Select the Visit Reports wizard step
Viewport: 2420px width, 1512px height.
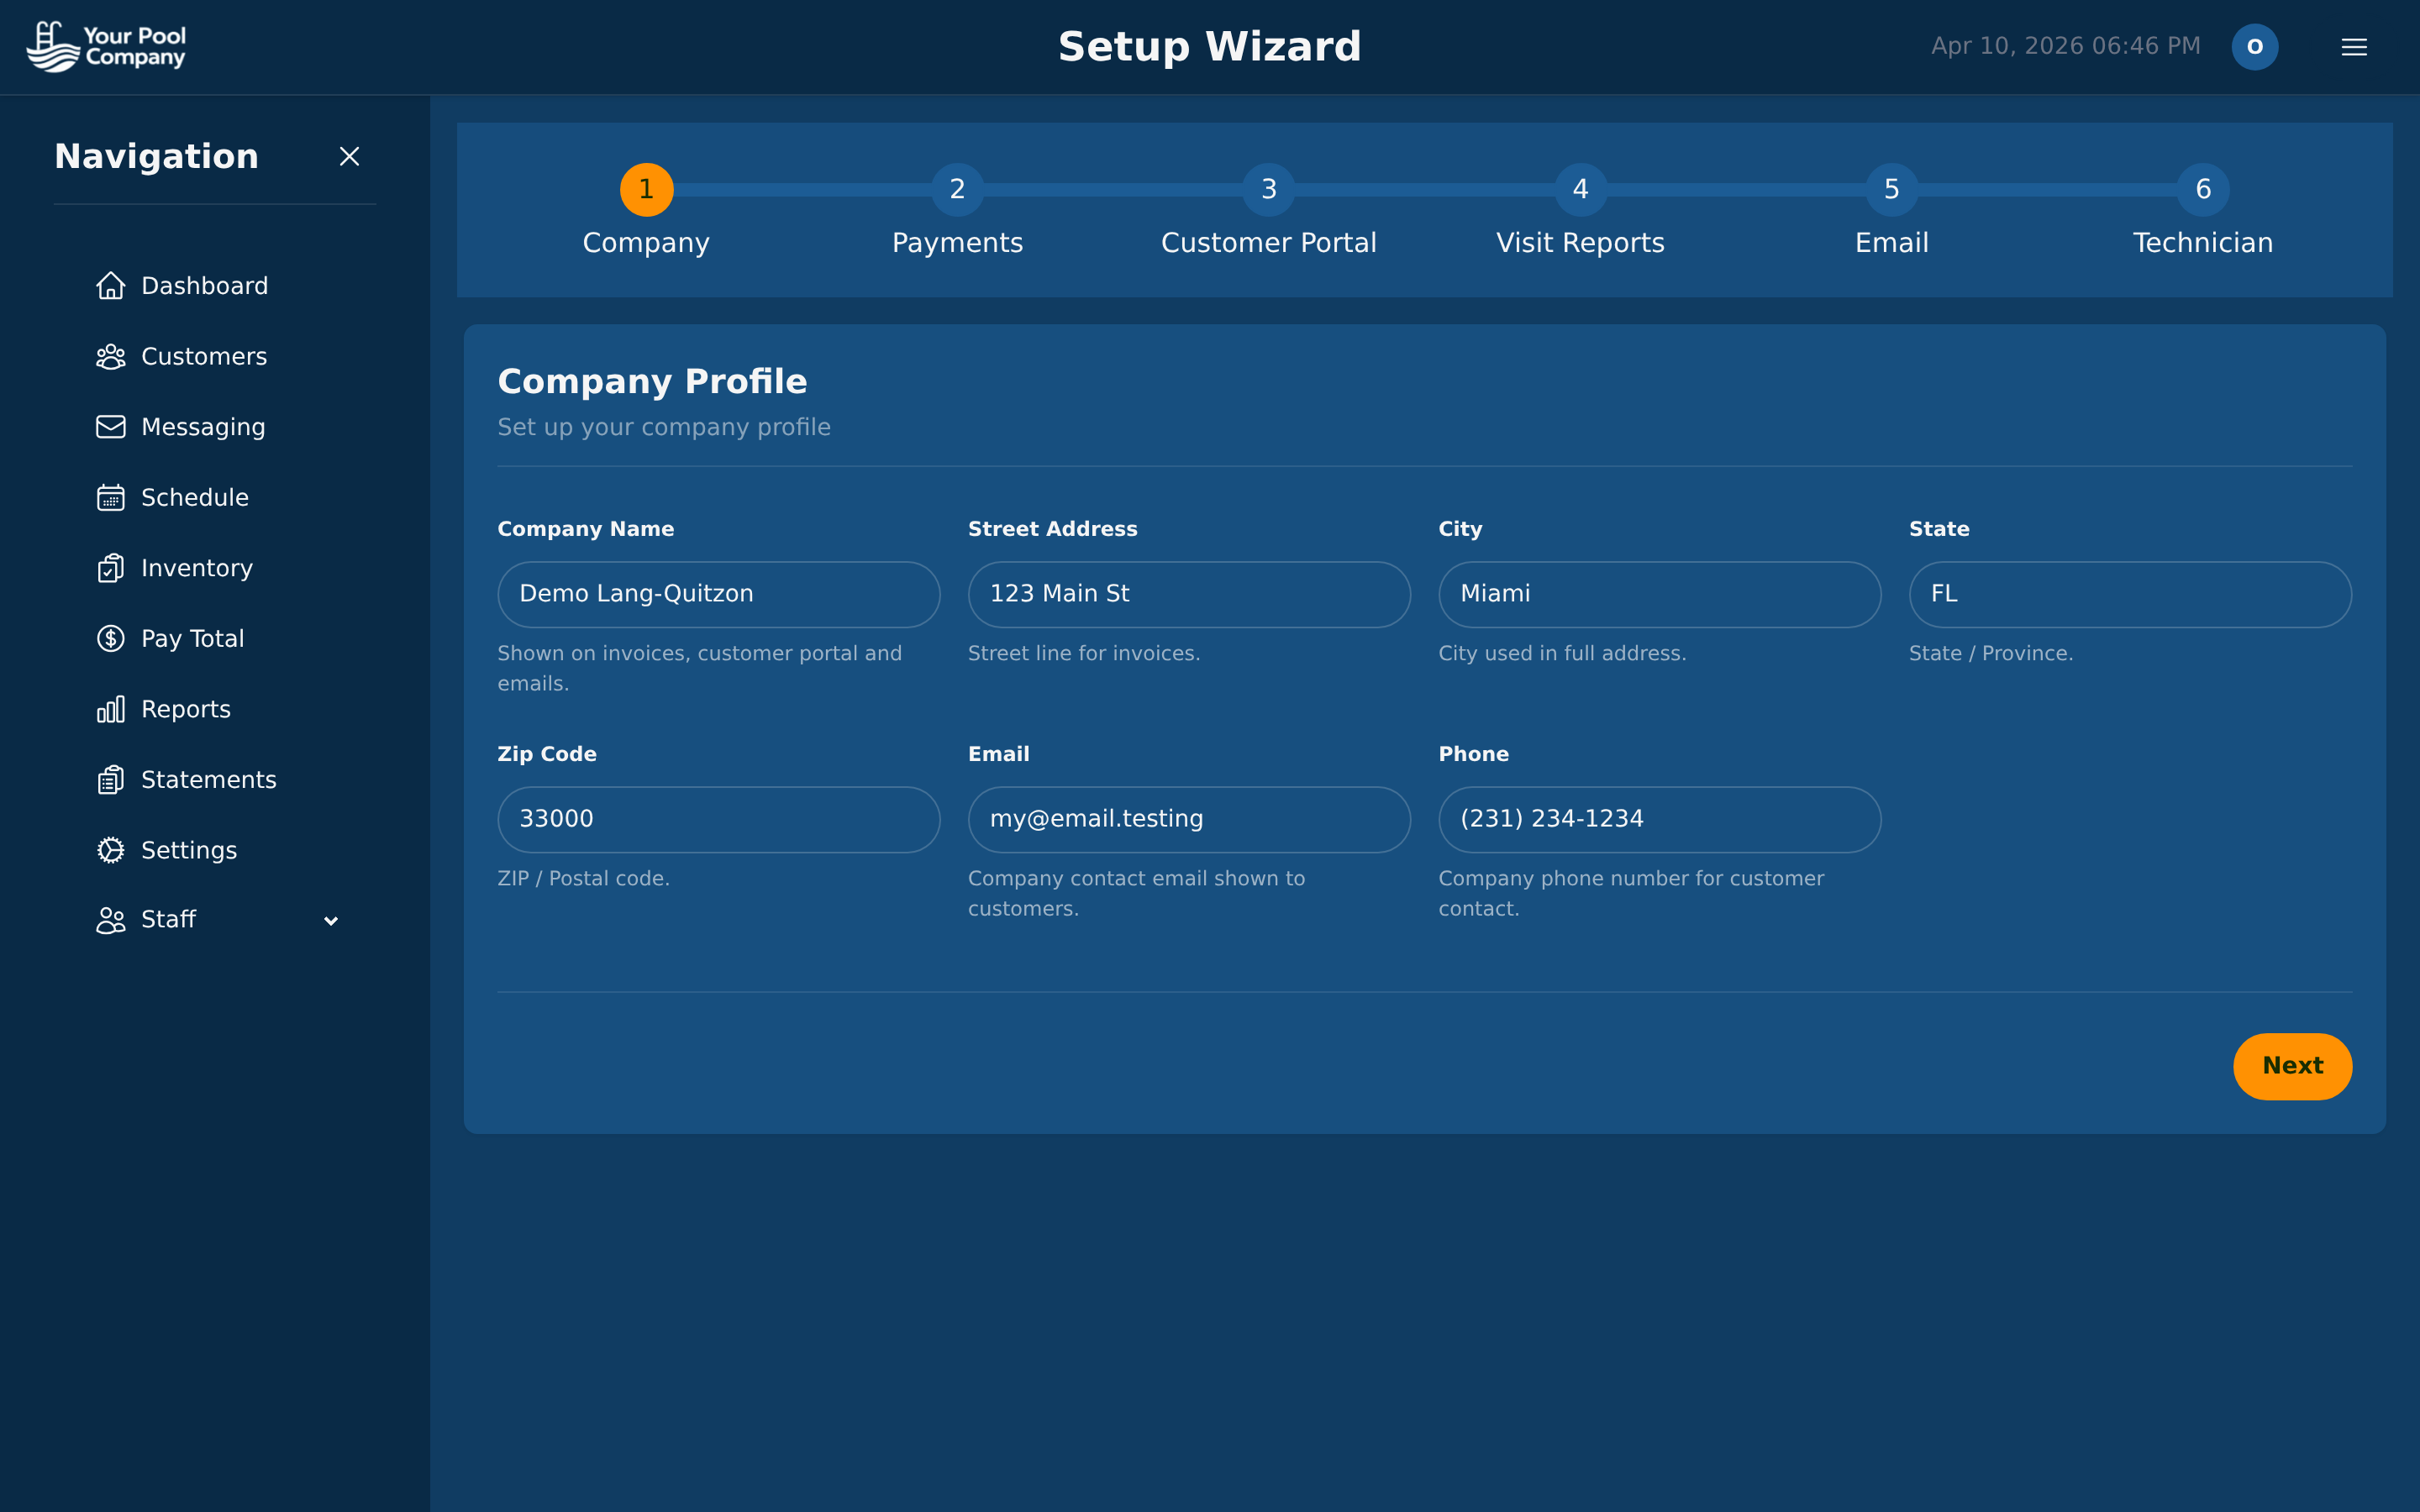point(1580,189)
